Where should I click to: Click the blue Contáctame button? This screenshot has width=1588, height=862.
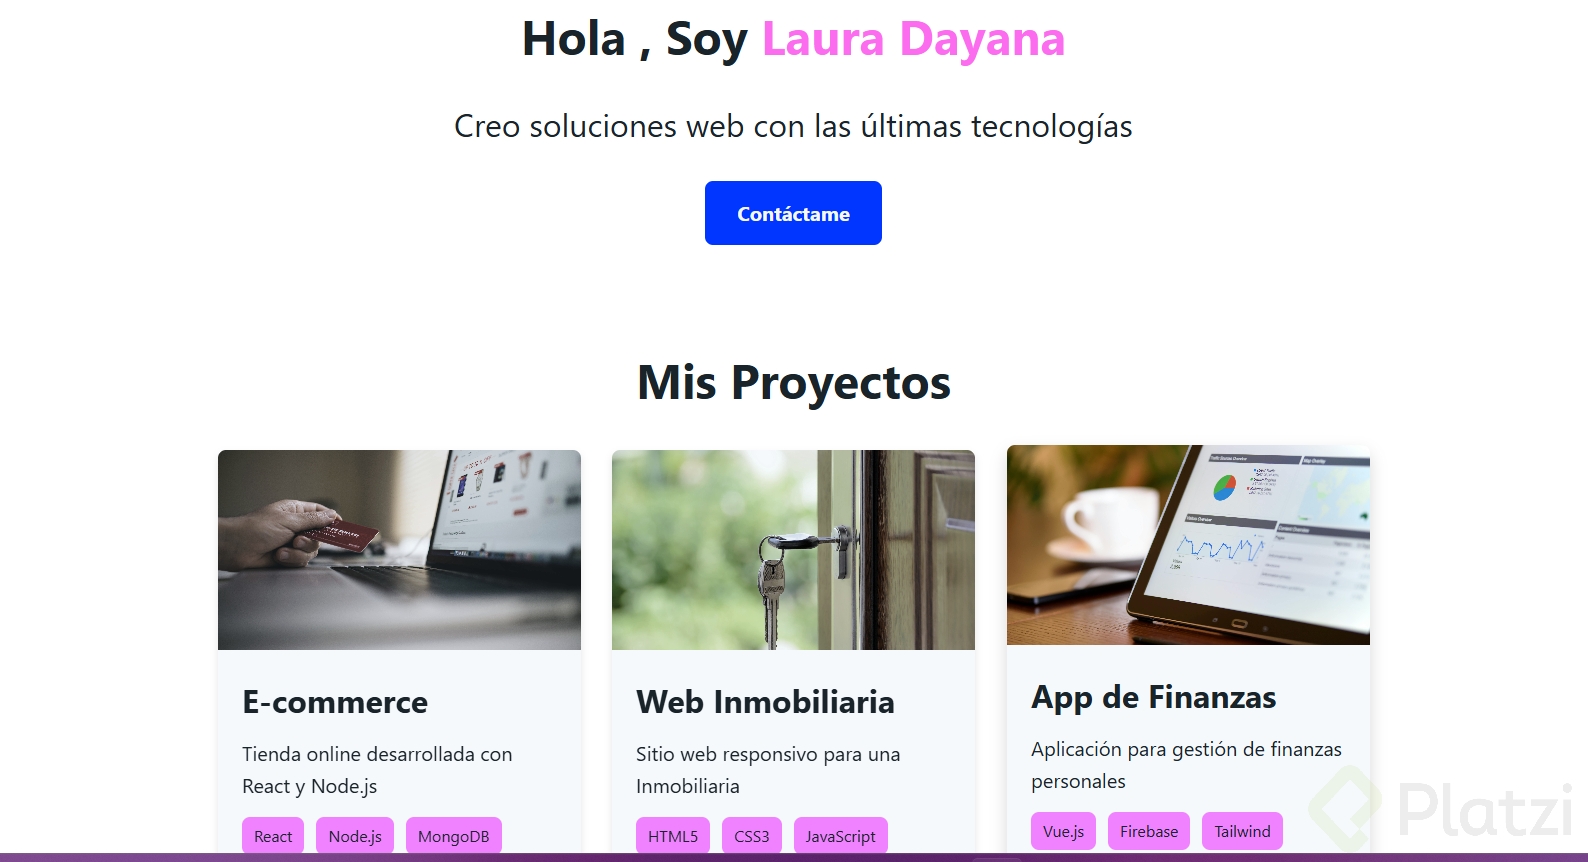click(x=793, y=213)
